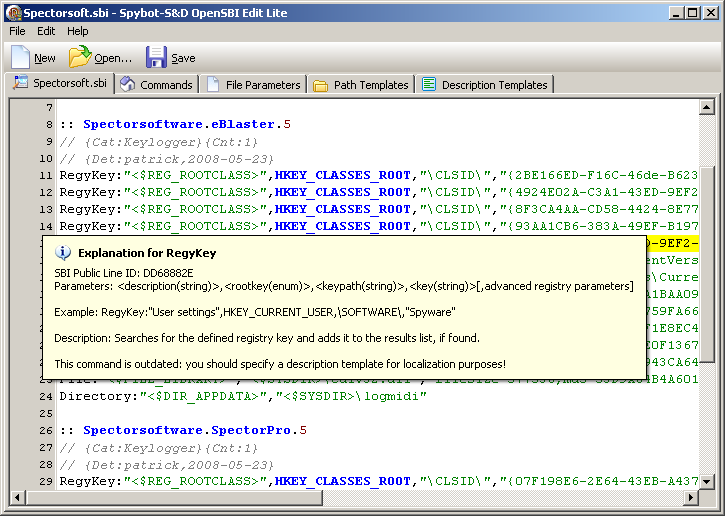Viewport: 725px width, 516px height.
Task: Maximize the OpenSBI Edit window
Action: pyautogui.click(x=692, y=12)
